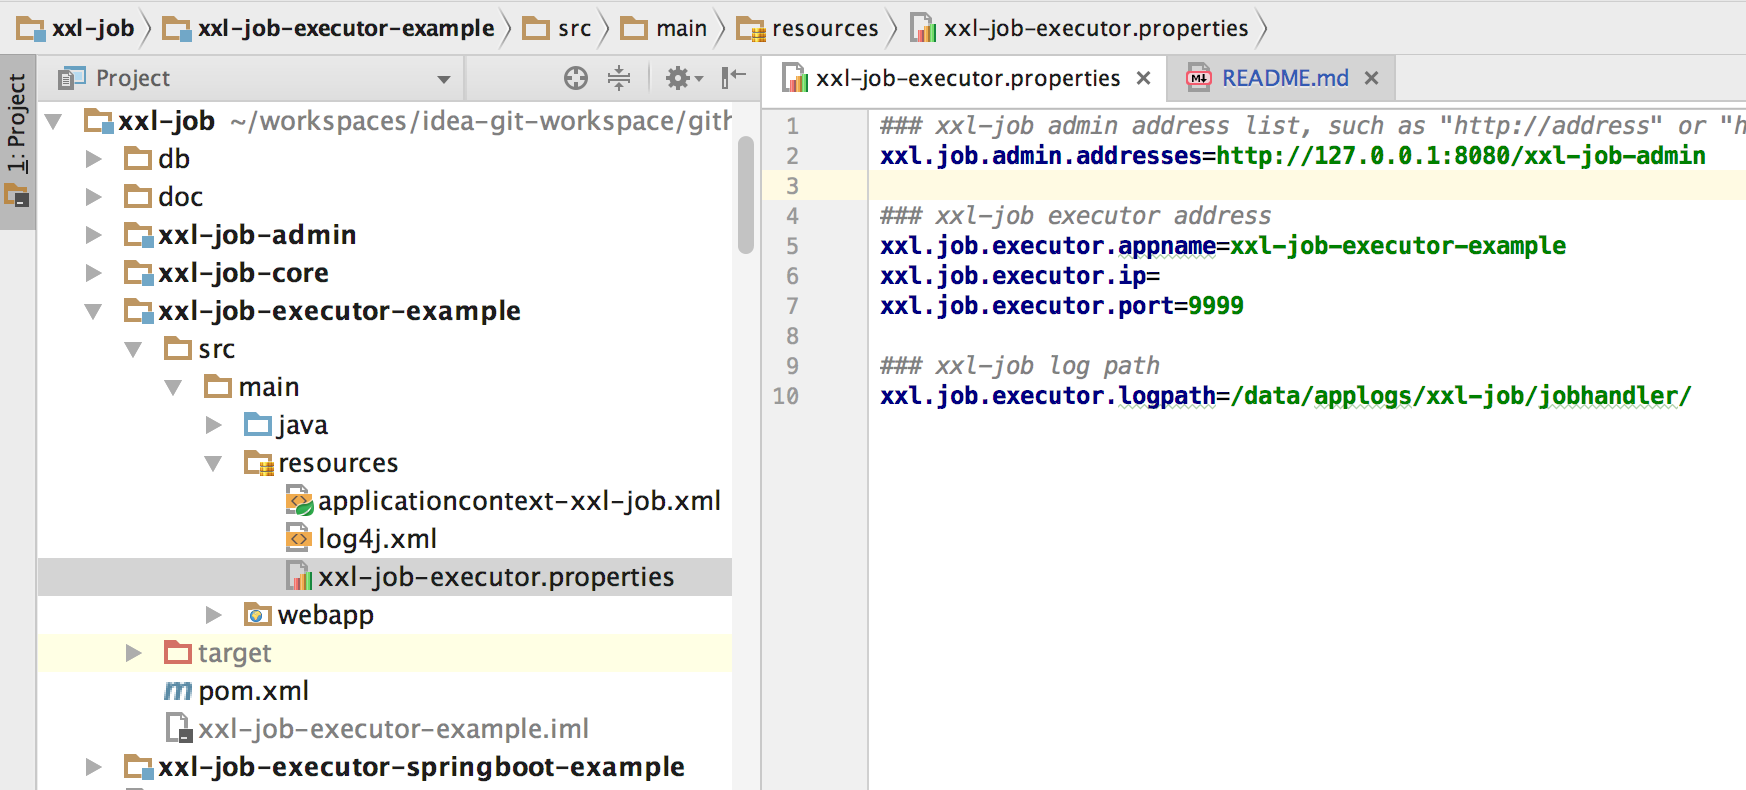This screenshot has height=790, width=1746.
Task: Click the collapse all icon in Project panel
Action: point(619,78)
